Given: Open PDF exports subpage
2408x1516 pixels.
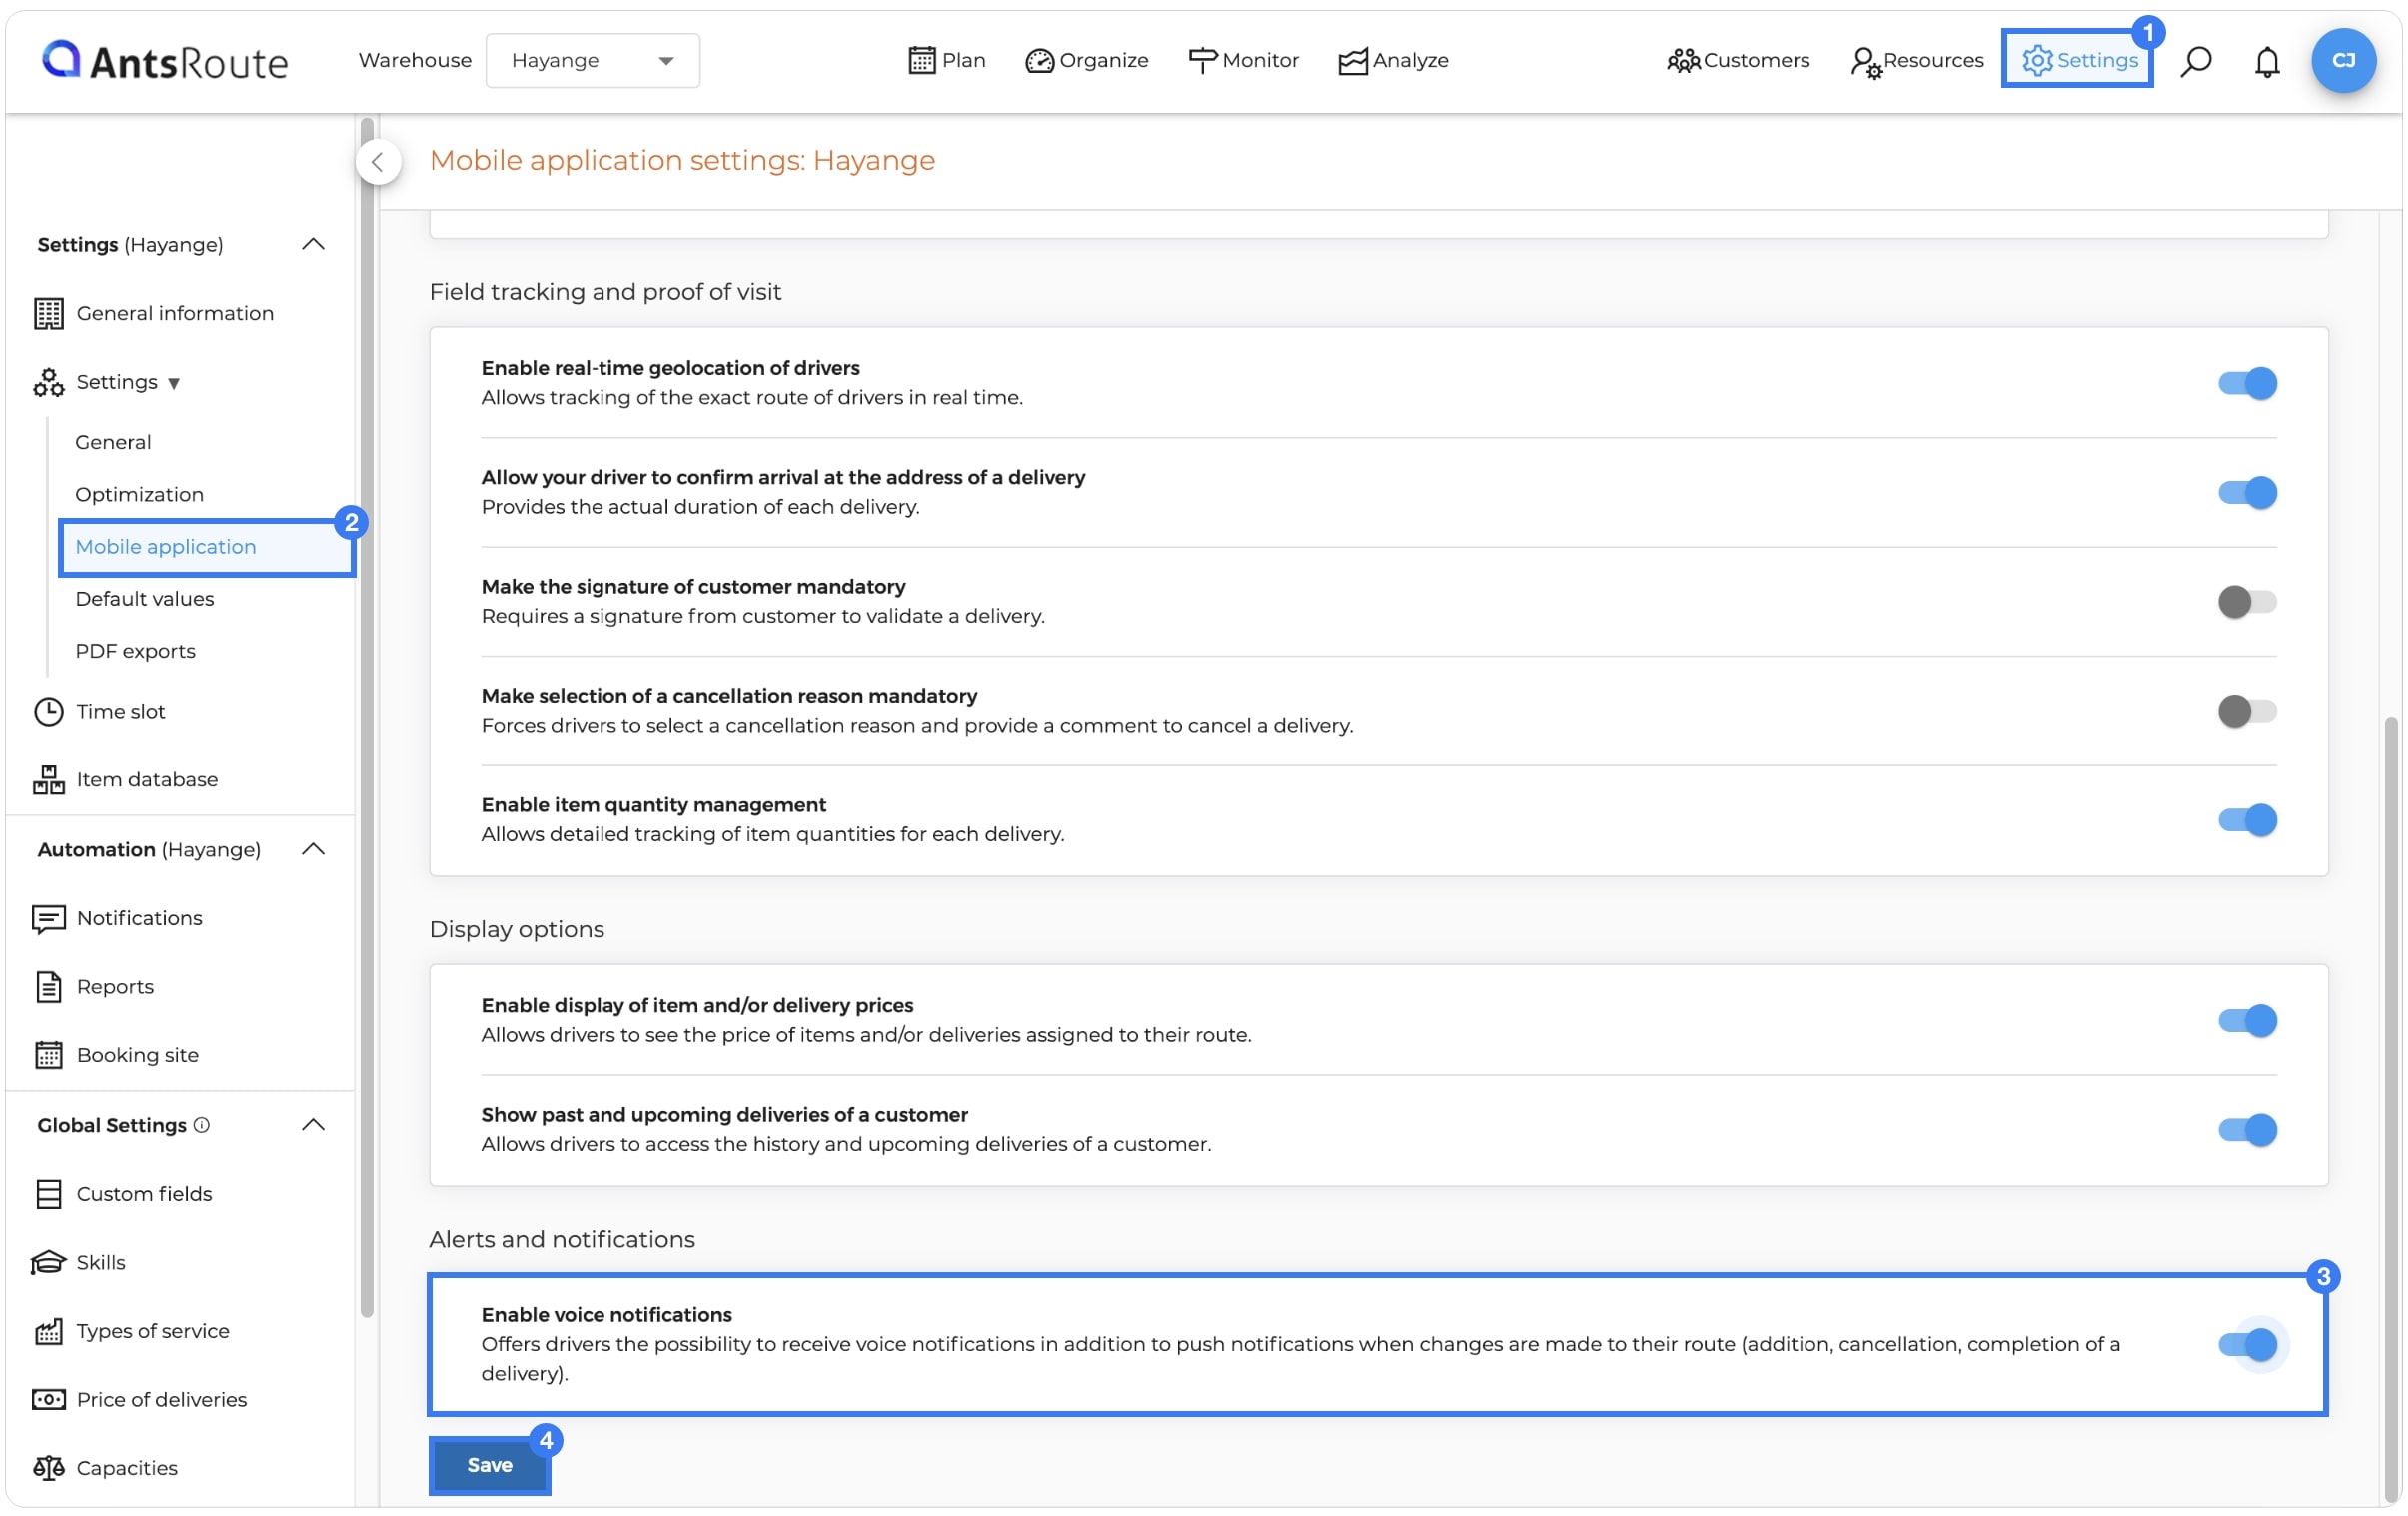Looking at the screenshot, I should coord(135,651).
